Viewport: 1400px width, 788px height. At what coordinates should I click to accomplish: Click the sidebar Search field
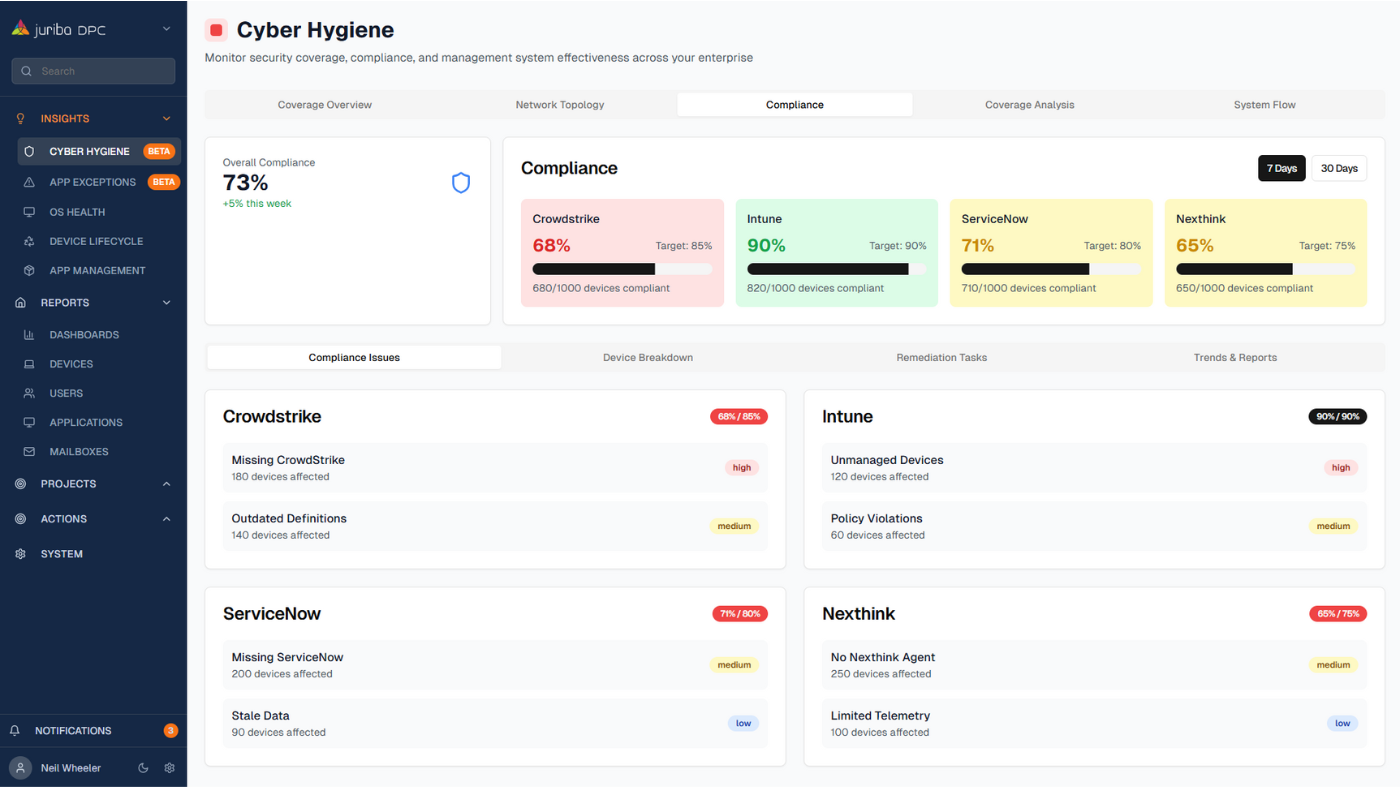pos(93,71)
